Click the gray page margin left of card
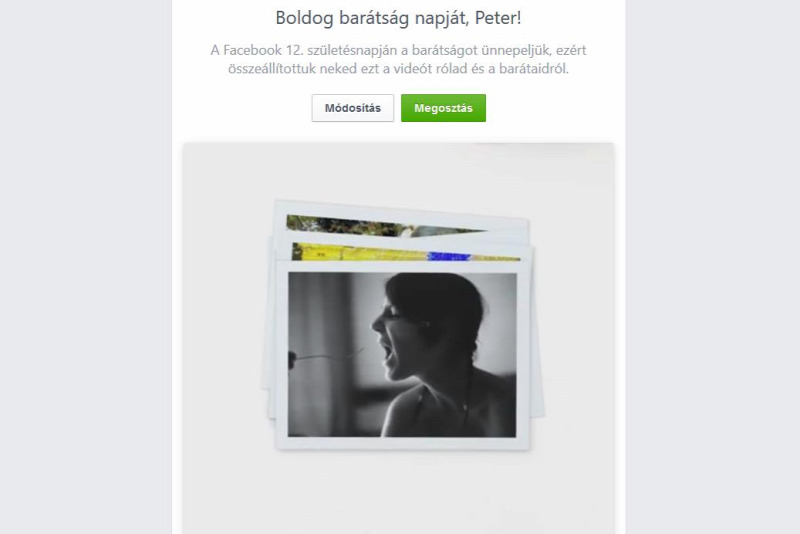 click(86, 267)
